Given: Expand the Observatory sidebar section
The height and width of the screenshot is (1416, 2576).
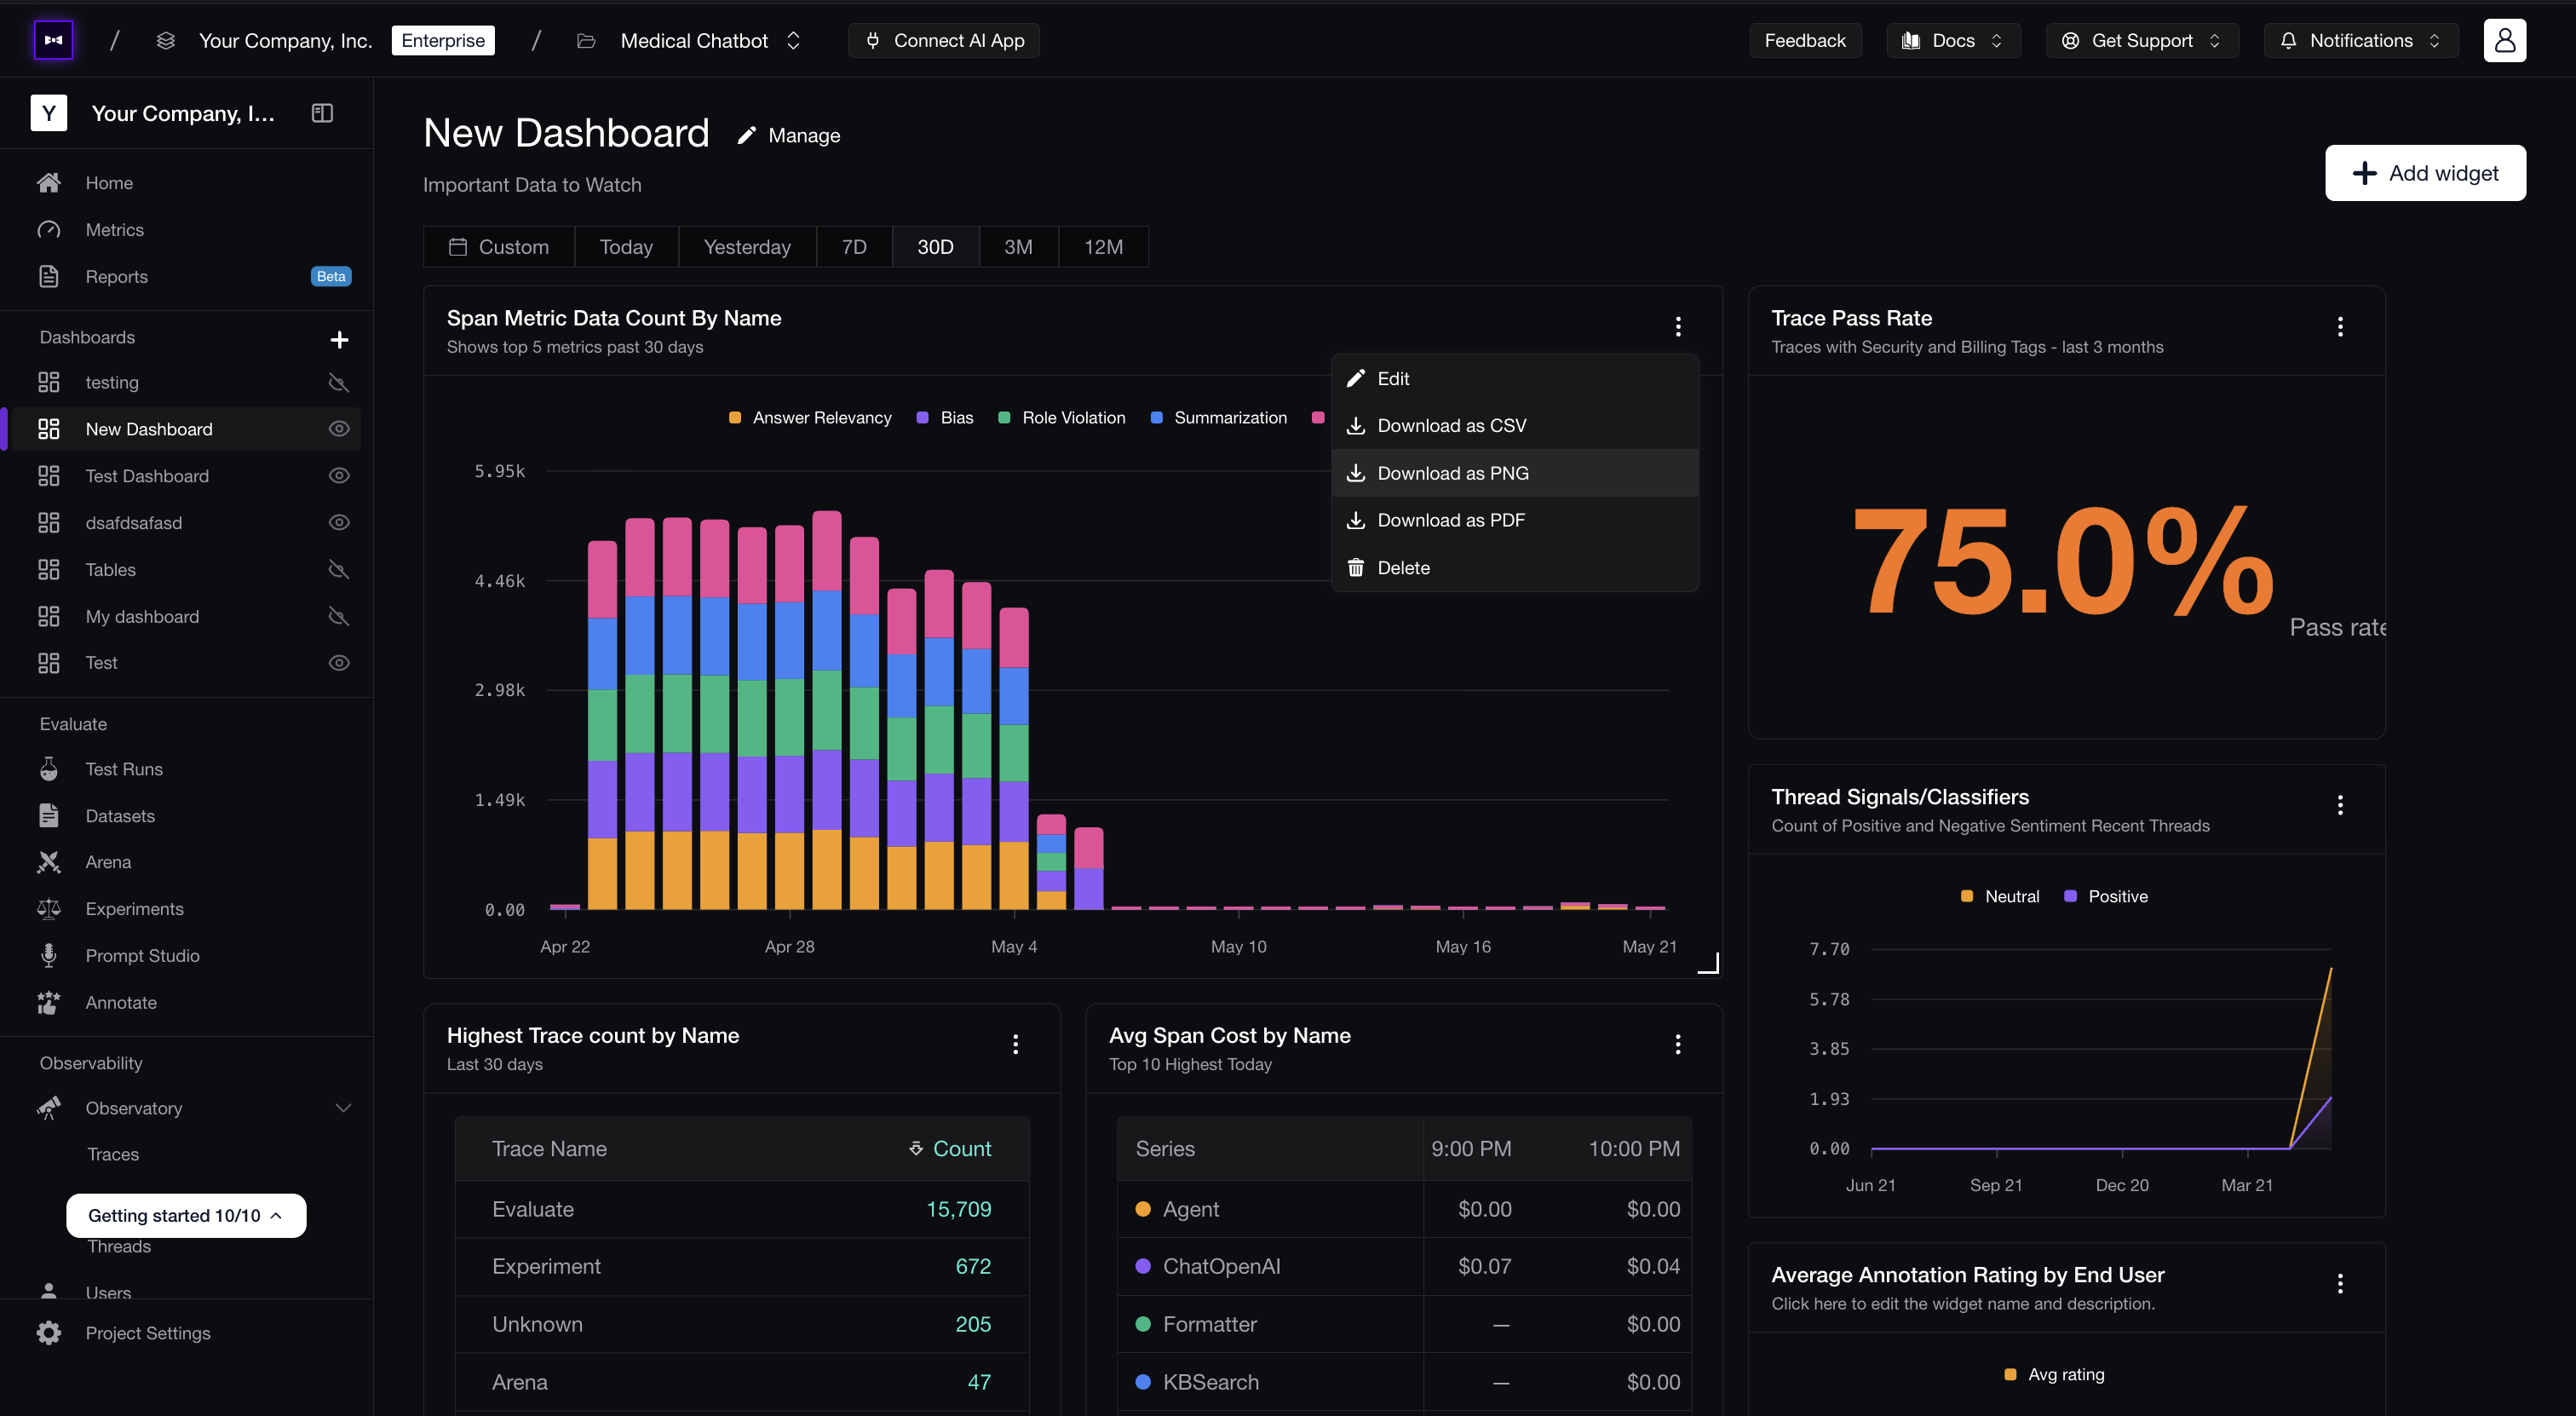Looking at the screenshot, I should pyautogui.click(x=343, y=1108).
